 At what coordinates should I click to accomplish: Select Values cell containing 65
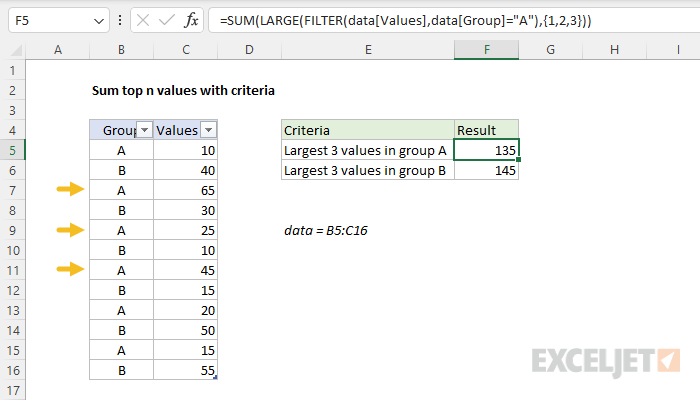[186, 190]
